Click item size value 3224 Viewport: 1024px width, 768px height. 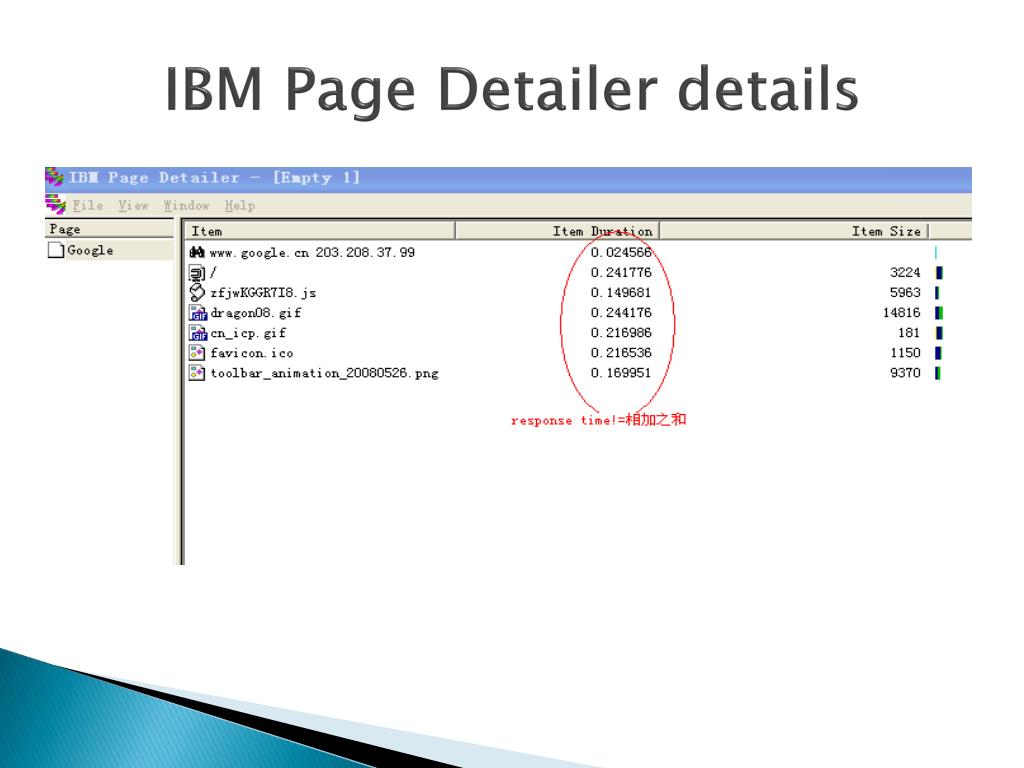905,272
